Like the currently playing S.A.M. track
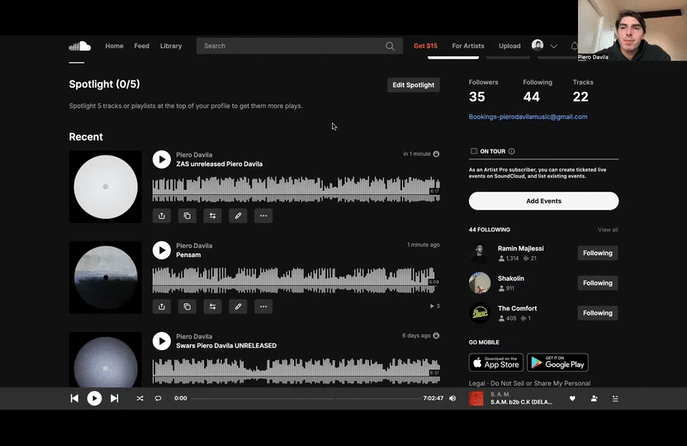This screenshot has width=687, height=446. [572, 398]
